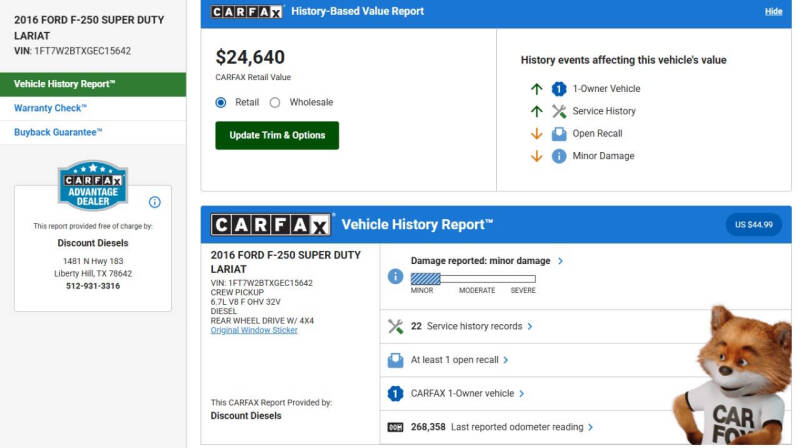Viewport: 800px width, 448px height.
Task: Open the Buyback Guarantee tab
Action: pos(58,132)
